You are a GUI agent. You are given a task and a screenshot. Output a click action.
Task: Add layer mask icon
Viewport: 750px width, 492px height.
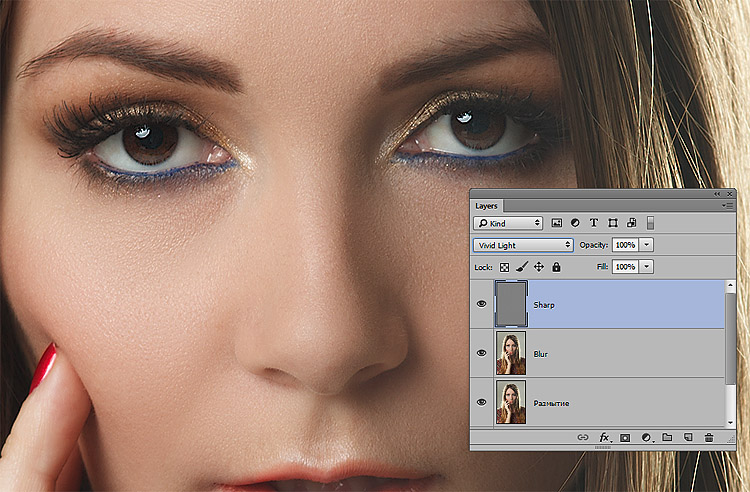[x=625, y=437]
